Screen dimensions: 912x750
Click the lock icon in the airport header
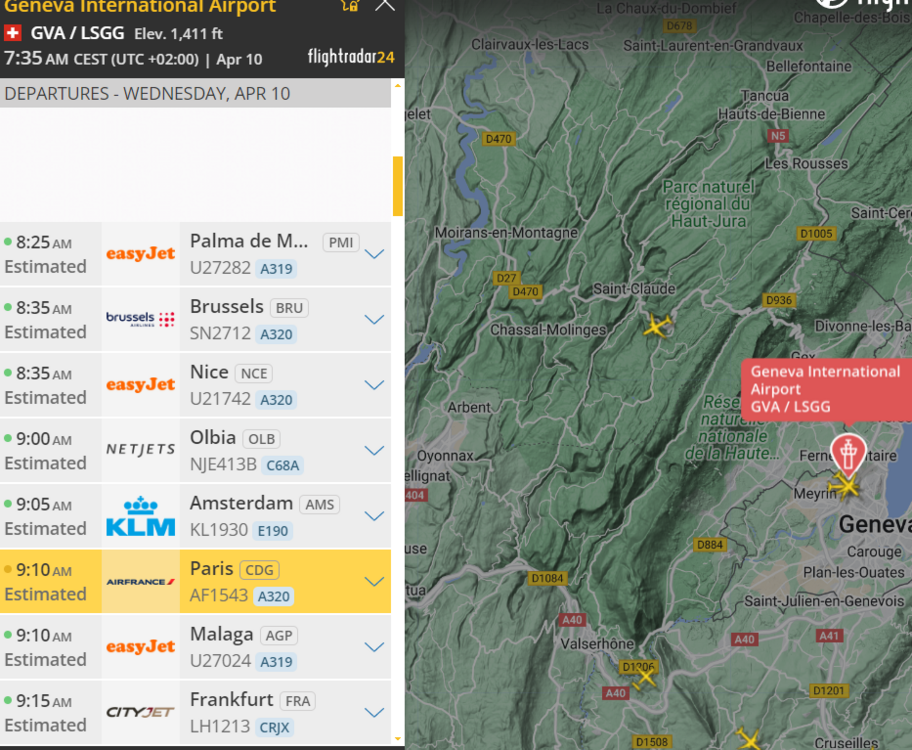point(349,5)
